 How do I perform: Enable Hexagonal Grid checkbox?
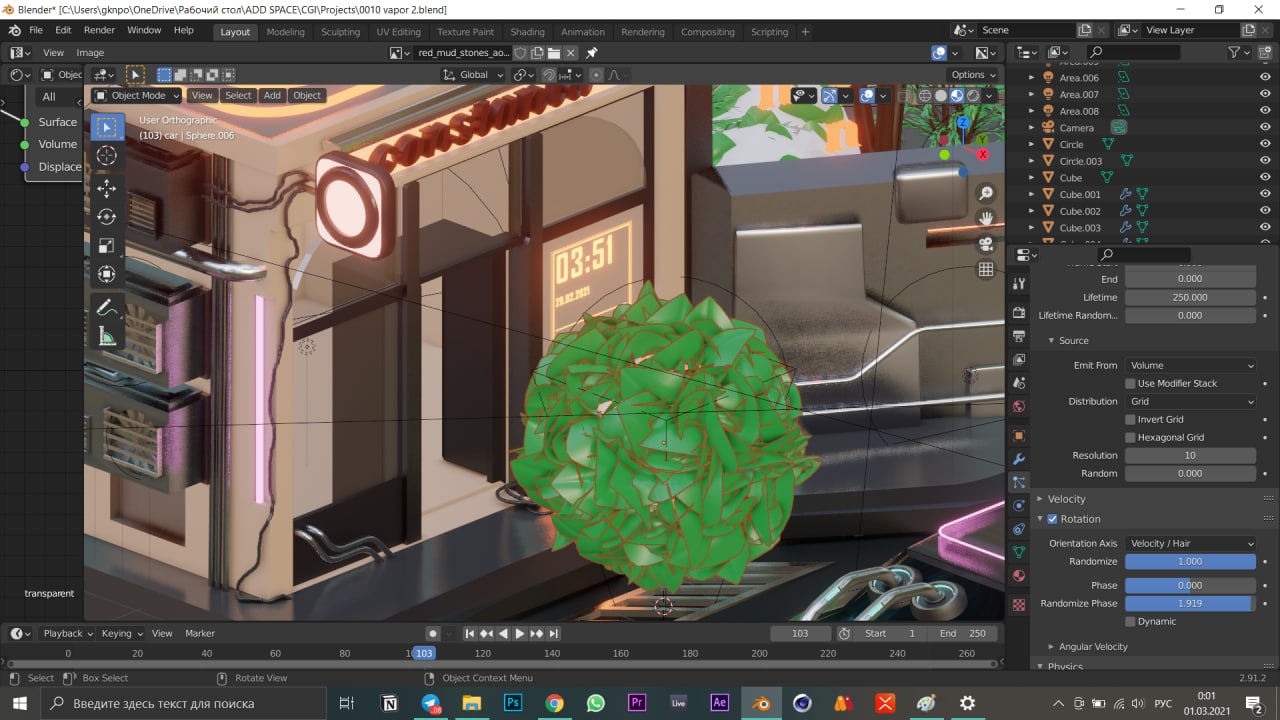tap(1130, 437)
